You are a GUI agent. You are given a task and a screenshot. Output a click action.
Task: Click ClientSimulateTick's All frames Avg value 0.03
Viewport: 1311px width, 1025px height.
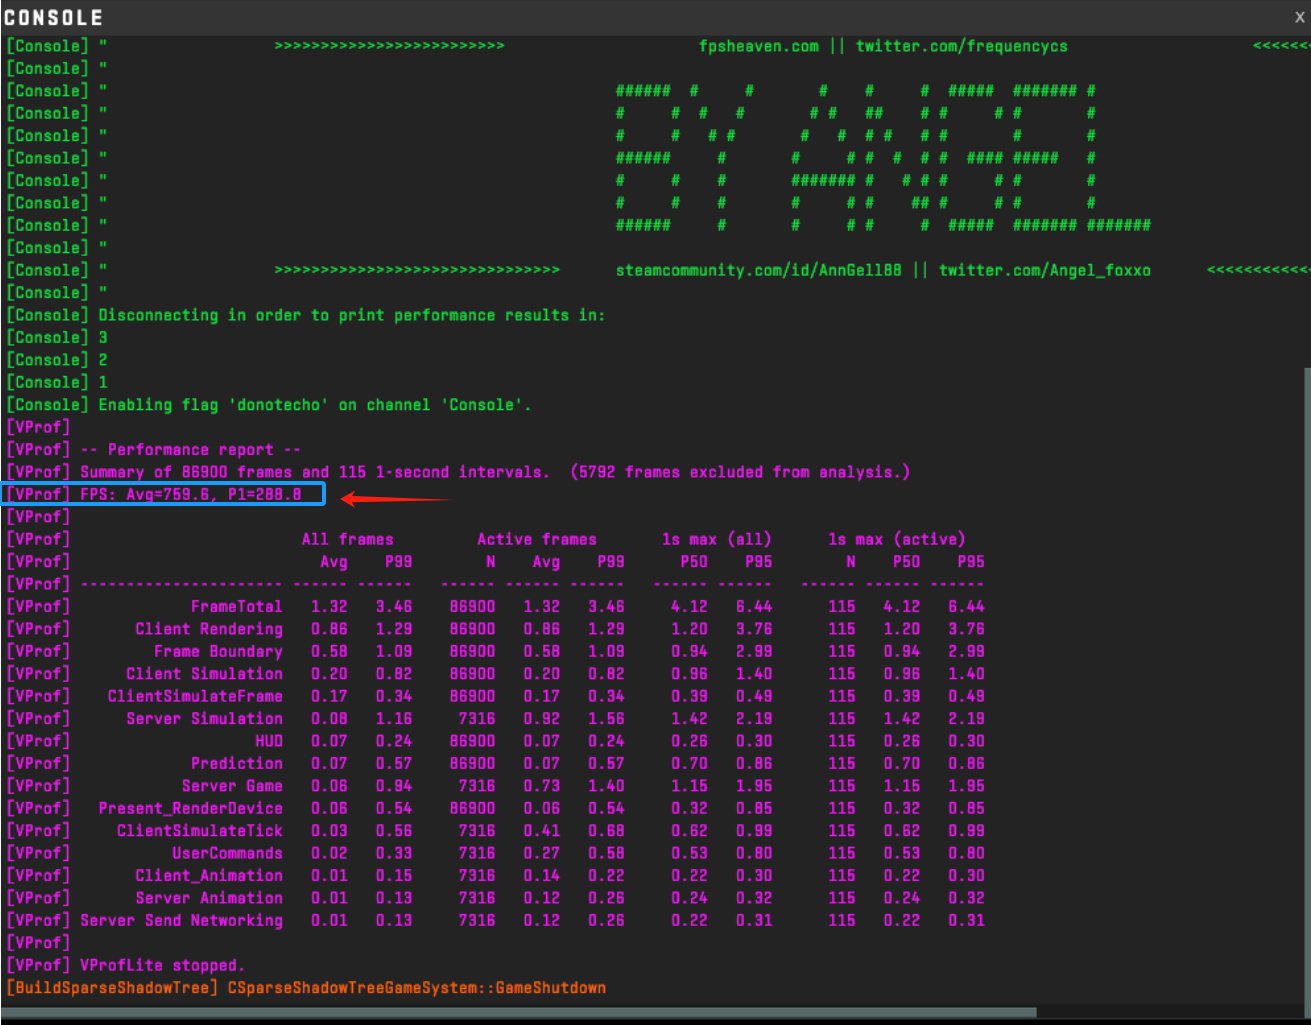[x=329, y=831]
